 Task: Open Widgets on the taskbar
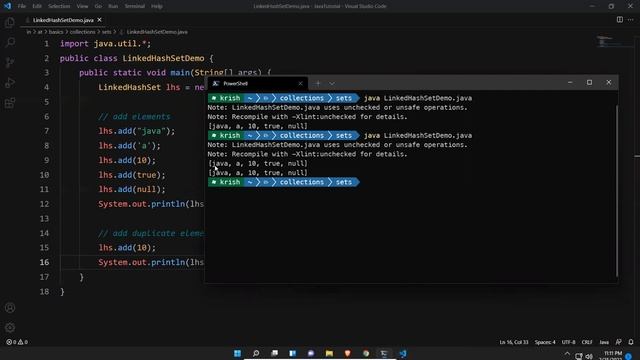pyautogui.click(x=293, y=353)
